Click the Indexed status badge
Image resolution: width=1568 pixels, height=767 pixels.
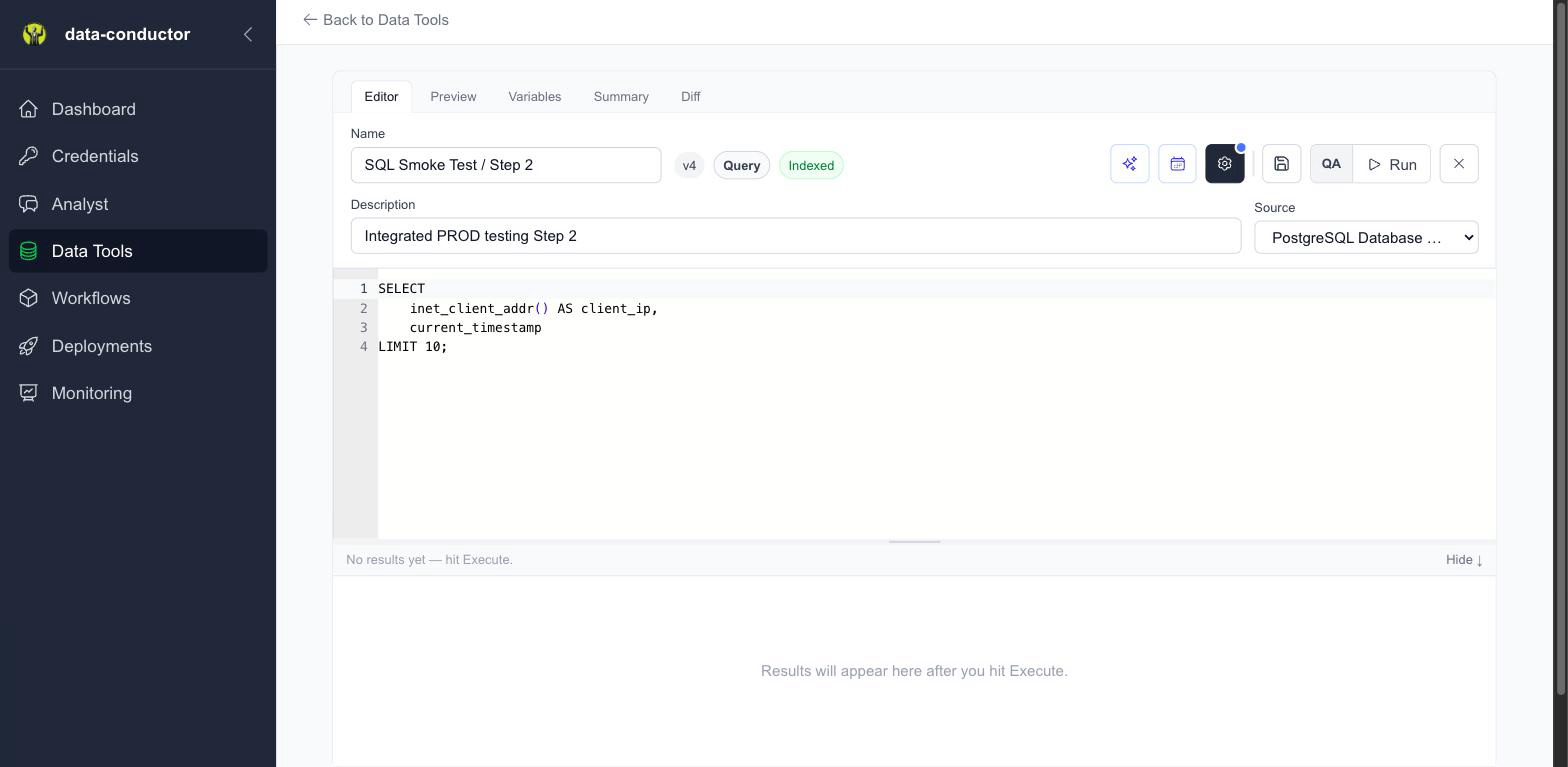(811, 166)
